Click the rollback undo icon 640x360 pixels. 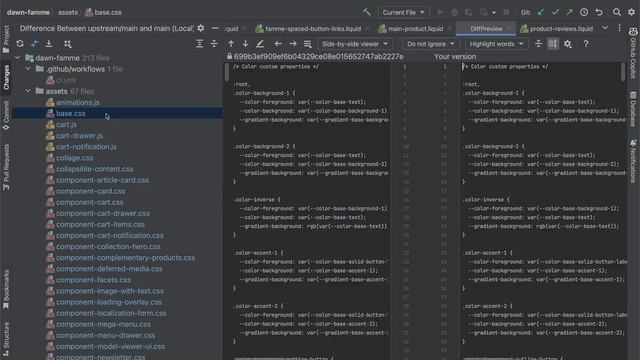(x=599, y=12)
